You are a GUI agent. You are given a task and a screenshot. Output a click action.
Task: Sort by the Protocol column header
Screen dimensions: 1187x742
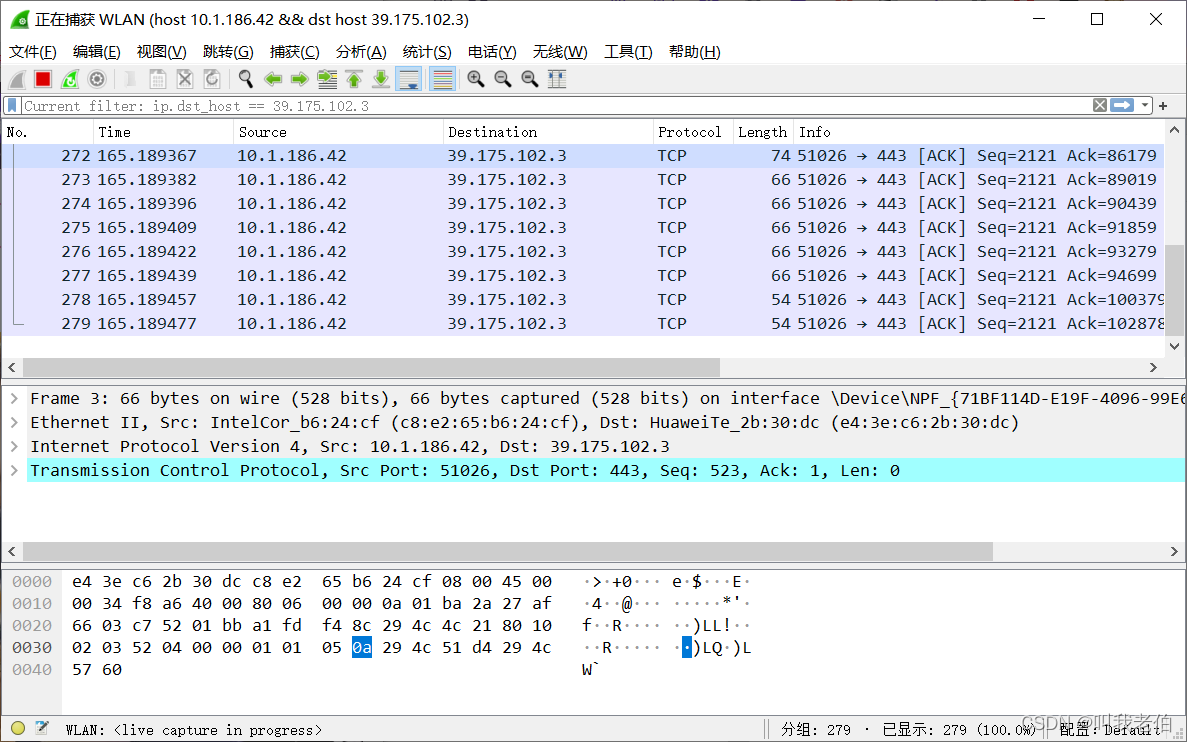[693, 132]
